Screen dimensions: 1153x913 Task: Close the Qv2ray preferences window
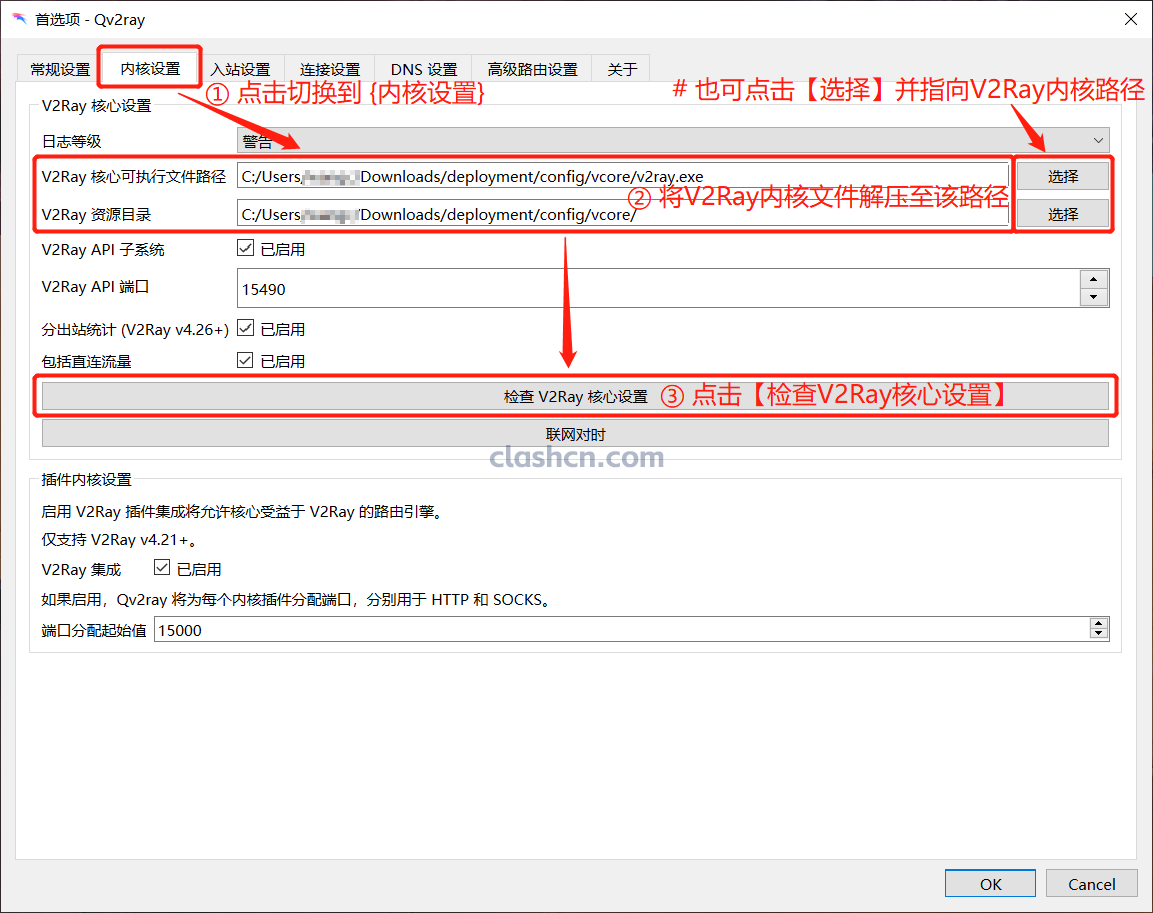[1130, 19]
